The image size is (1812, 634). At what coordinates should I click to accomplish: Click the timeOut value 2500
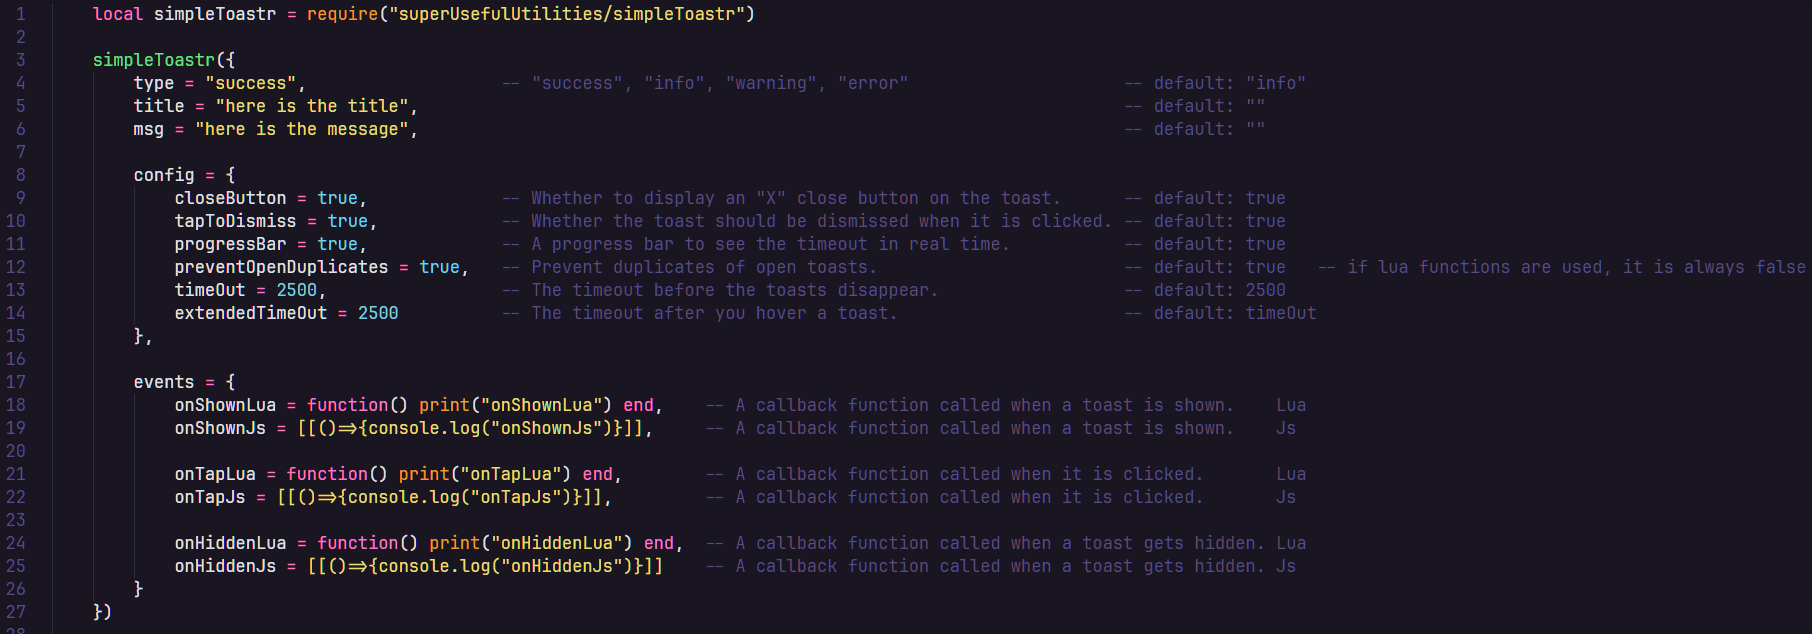[x=296, y=290]
